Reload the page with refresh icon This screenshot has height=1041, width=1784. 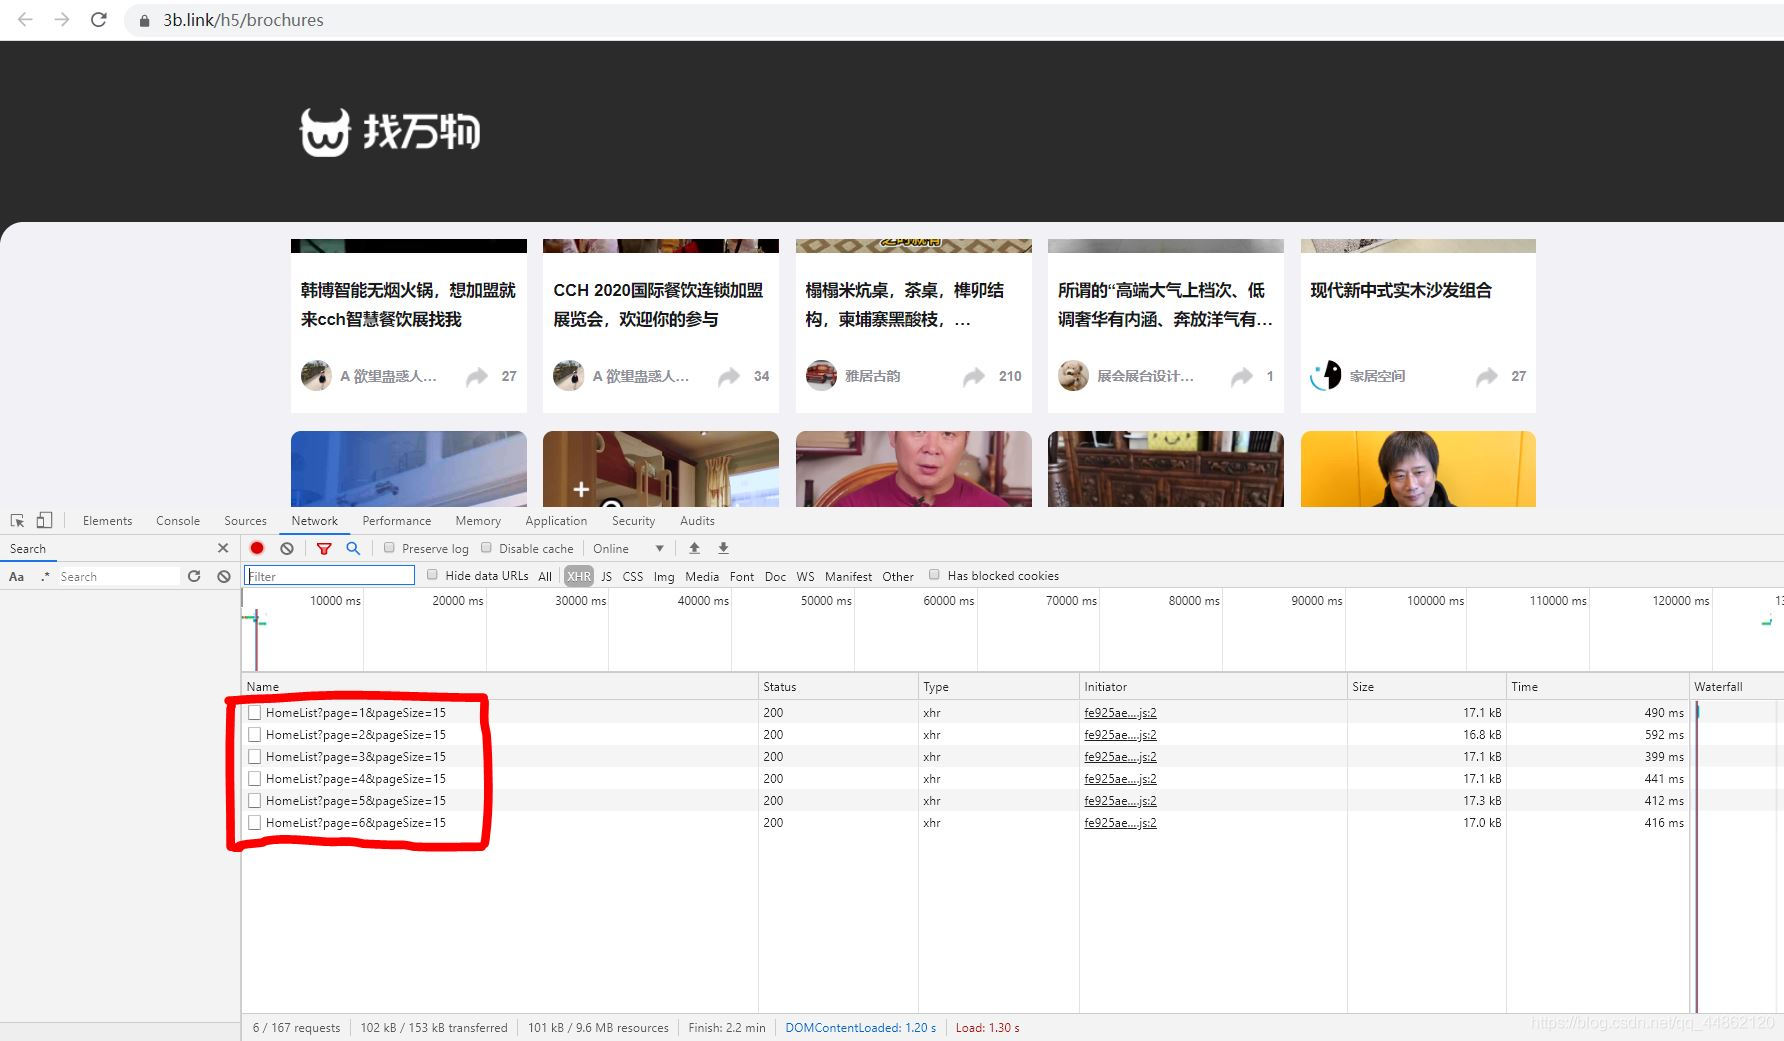(98, 20)
